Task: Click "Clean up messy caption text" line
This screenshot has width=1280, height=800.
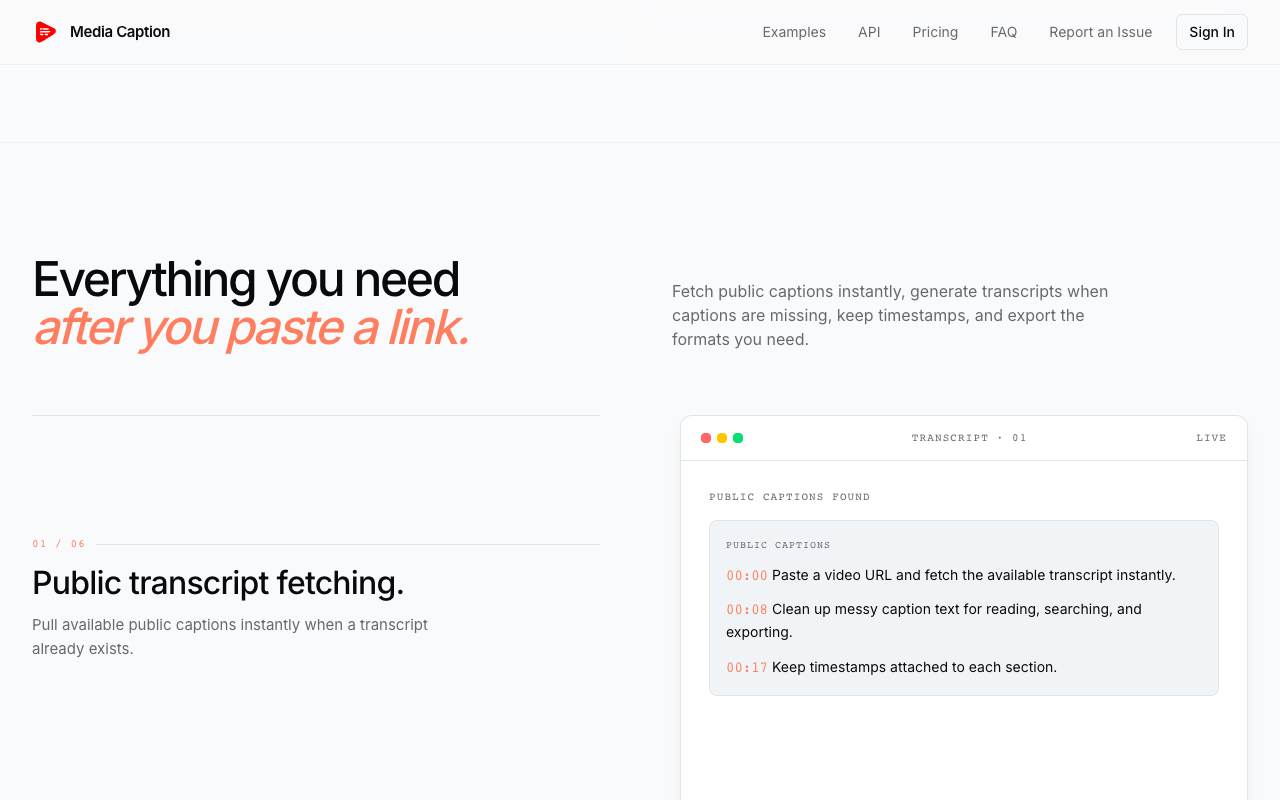Action: click(934, 620)
